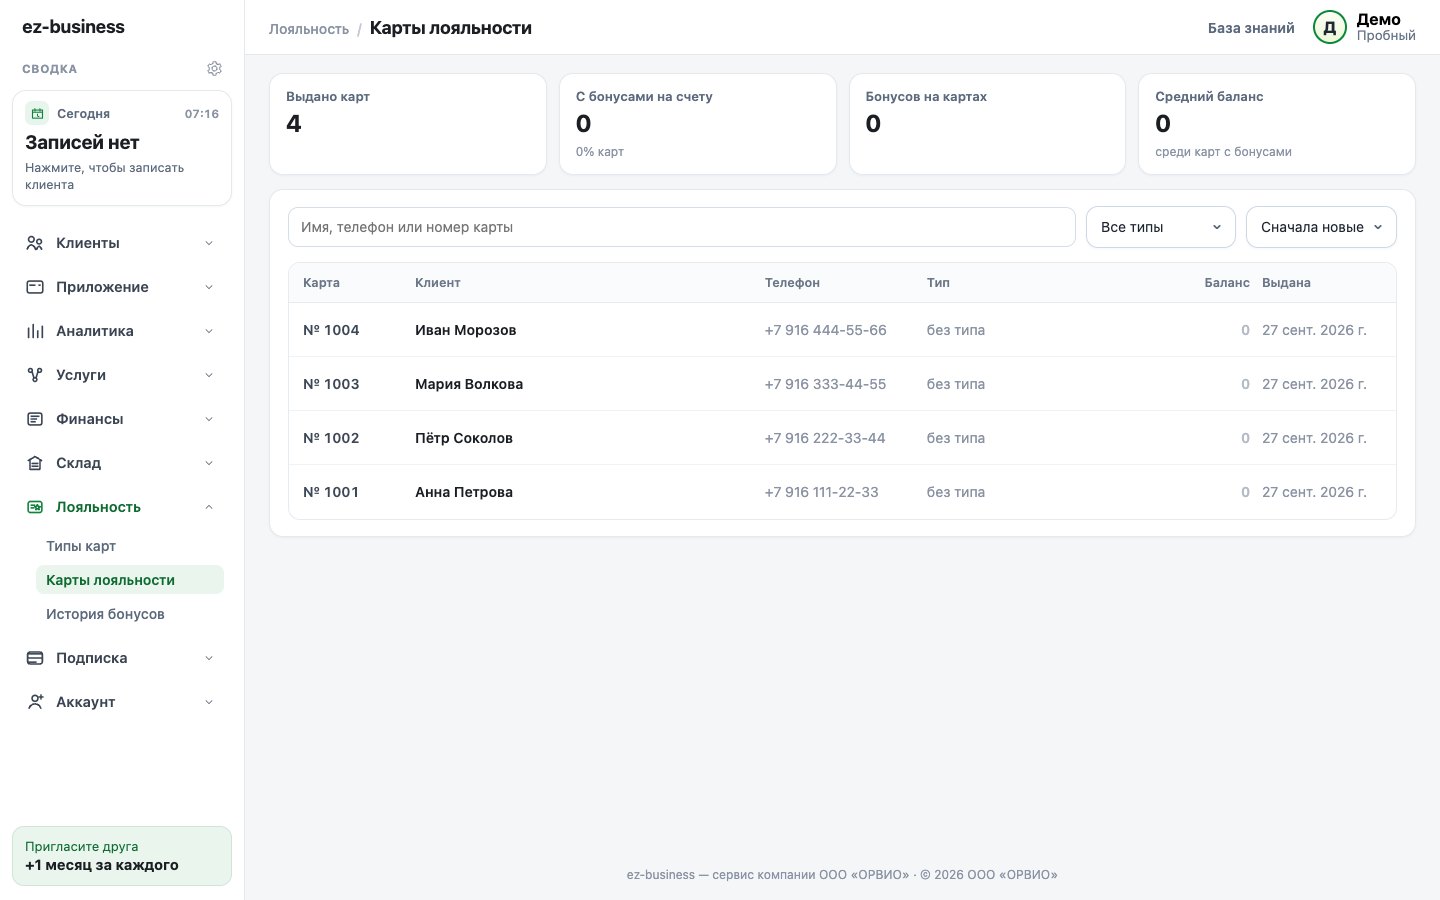The width and height of the screenshot is (1440, 900).
Task: Collapse the Лояльность section chevron
Action: point(209,507)
